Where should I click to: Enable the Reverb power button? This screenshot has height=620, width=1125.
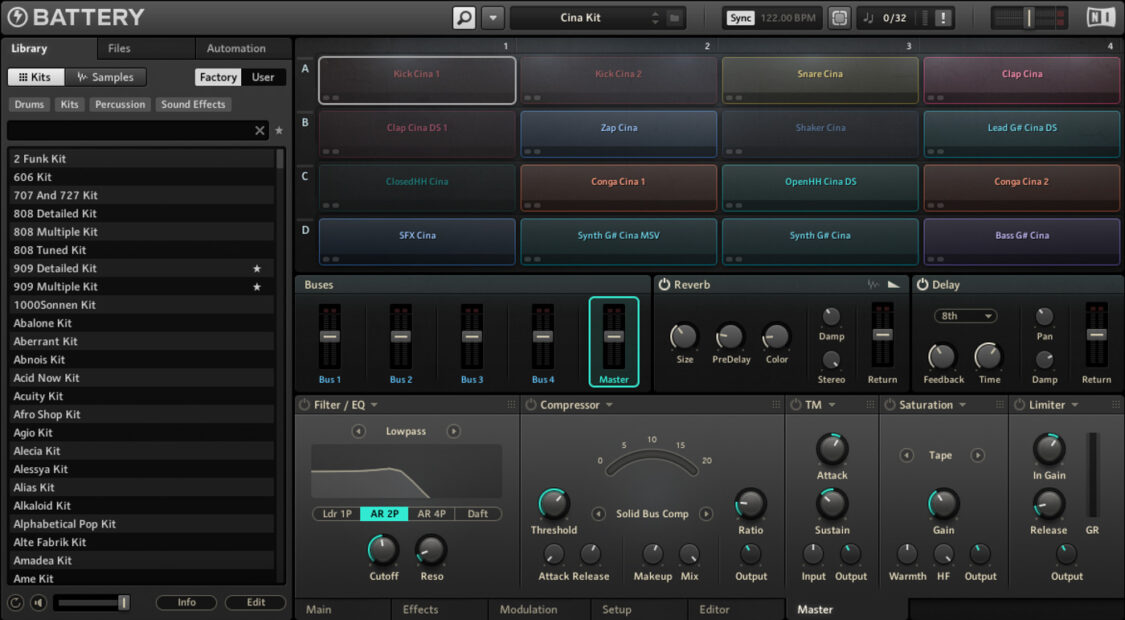pos(664,284)
